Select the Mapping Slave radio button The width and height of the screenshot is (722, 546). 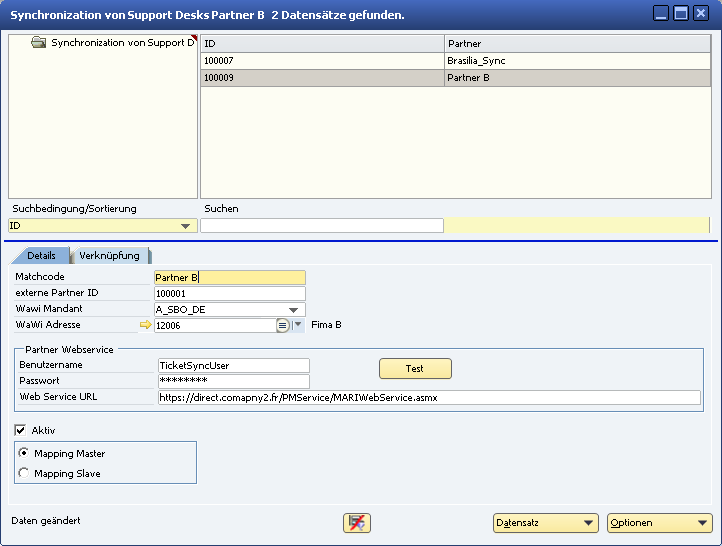(x=24, y=473)
